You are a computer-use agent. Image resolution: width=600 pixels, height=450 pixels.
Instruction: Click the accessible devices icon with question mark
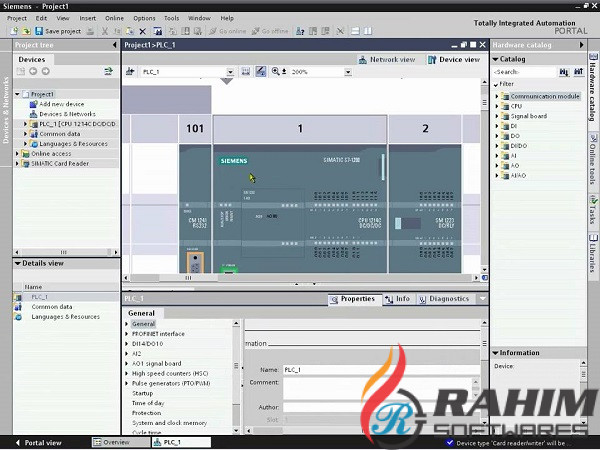300,31
